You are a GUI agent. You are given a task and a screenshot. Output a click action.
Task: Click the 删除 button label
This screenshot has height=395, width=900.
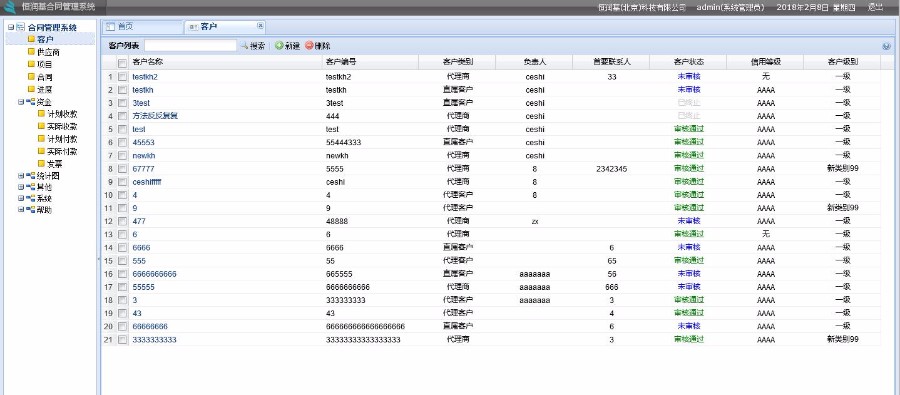[323, 46]
